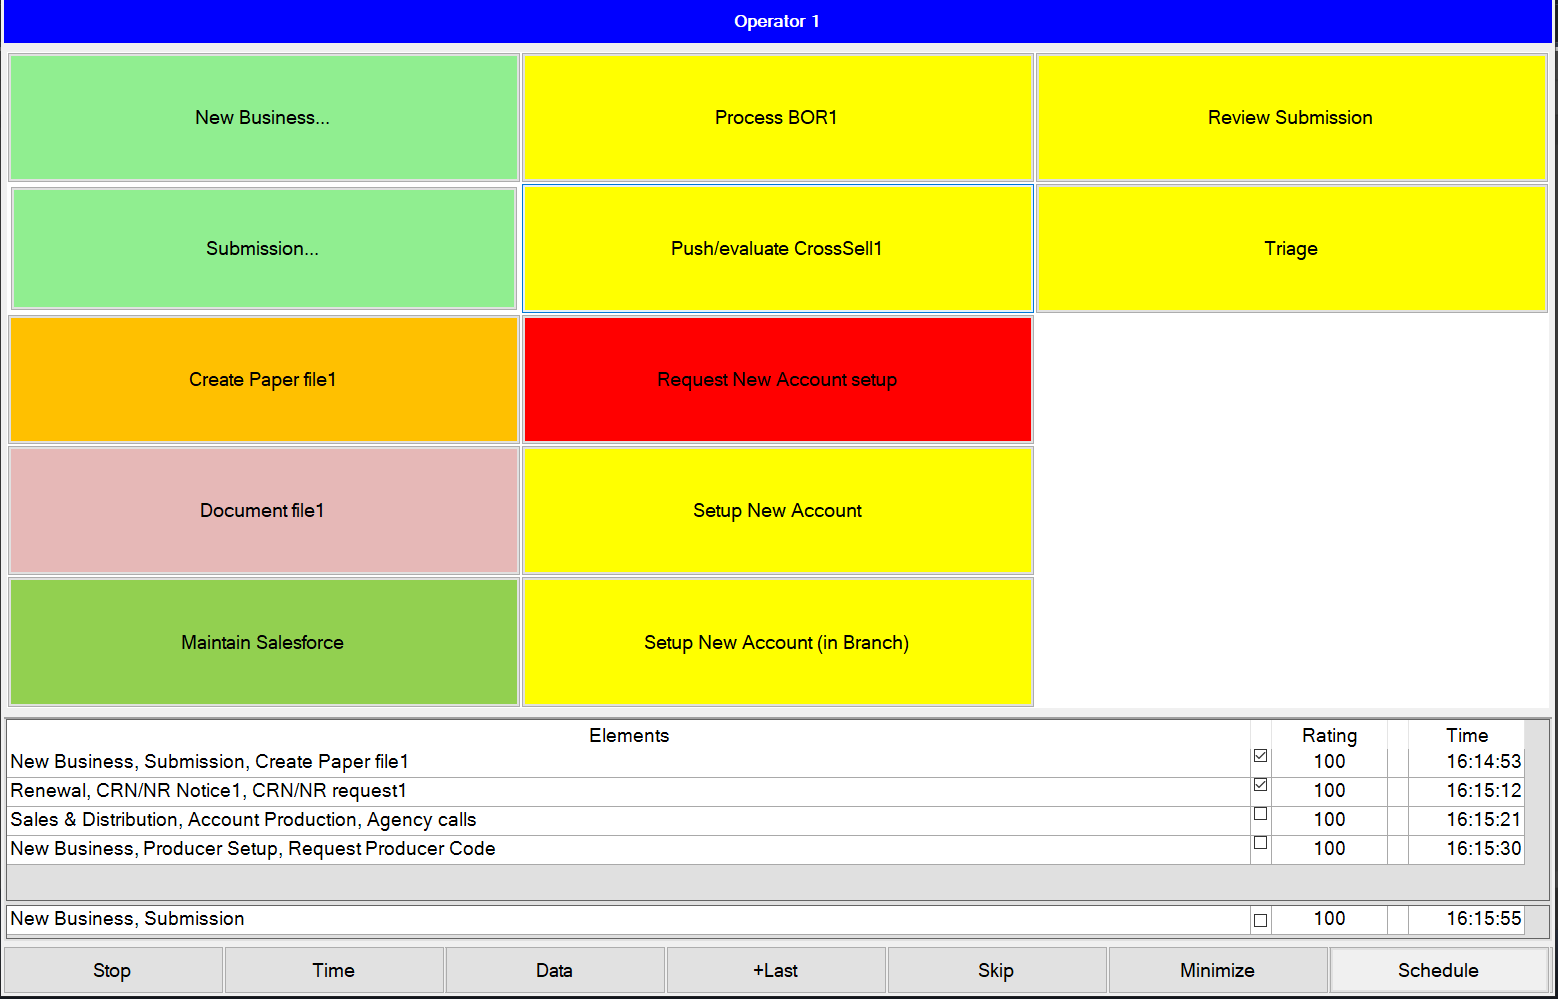Select the Push/evaluate CrossSell1 activity
The image size is (1558, 999).
click(777, 248)
